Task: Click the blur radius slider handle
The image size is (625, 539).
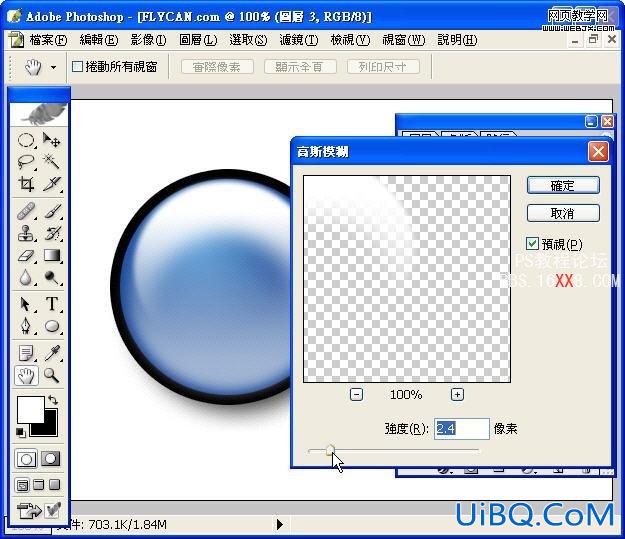Action: click(330, 451)
